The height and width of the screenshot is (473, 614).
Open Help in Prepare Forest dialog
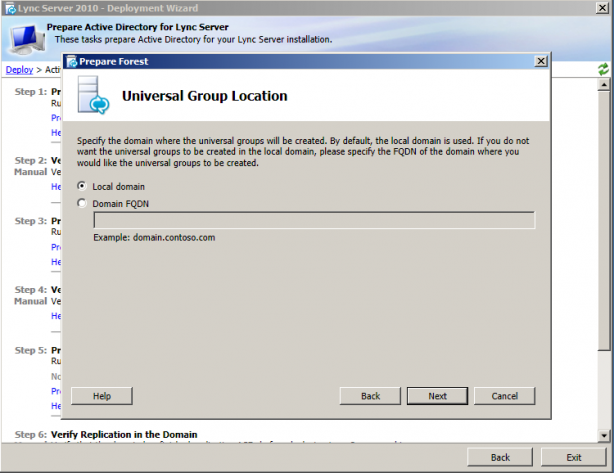tap(102, 396)
